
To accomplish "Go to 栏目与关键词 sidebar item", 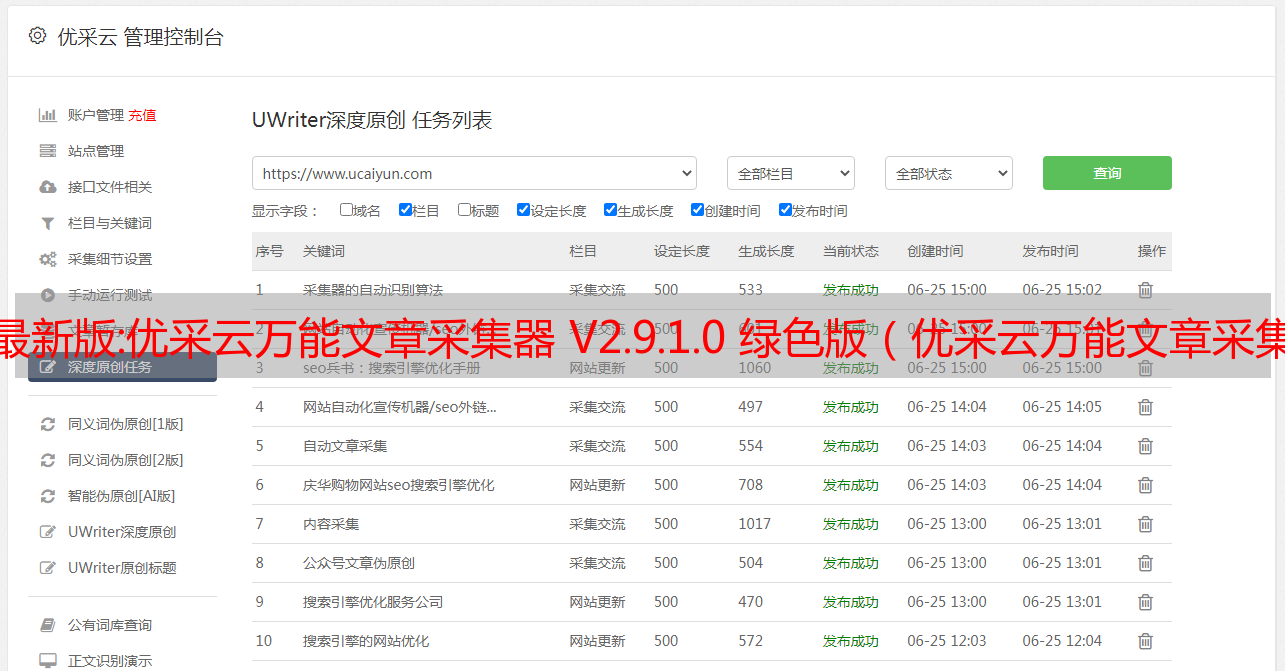I will coord(110,223).
